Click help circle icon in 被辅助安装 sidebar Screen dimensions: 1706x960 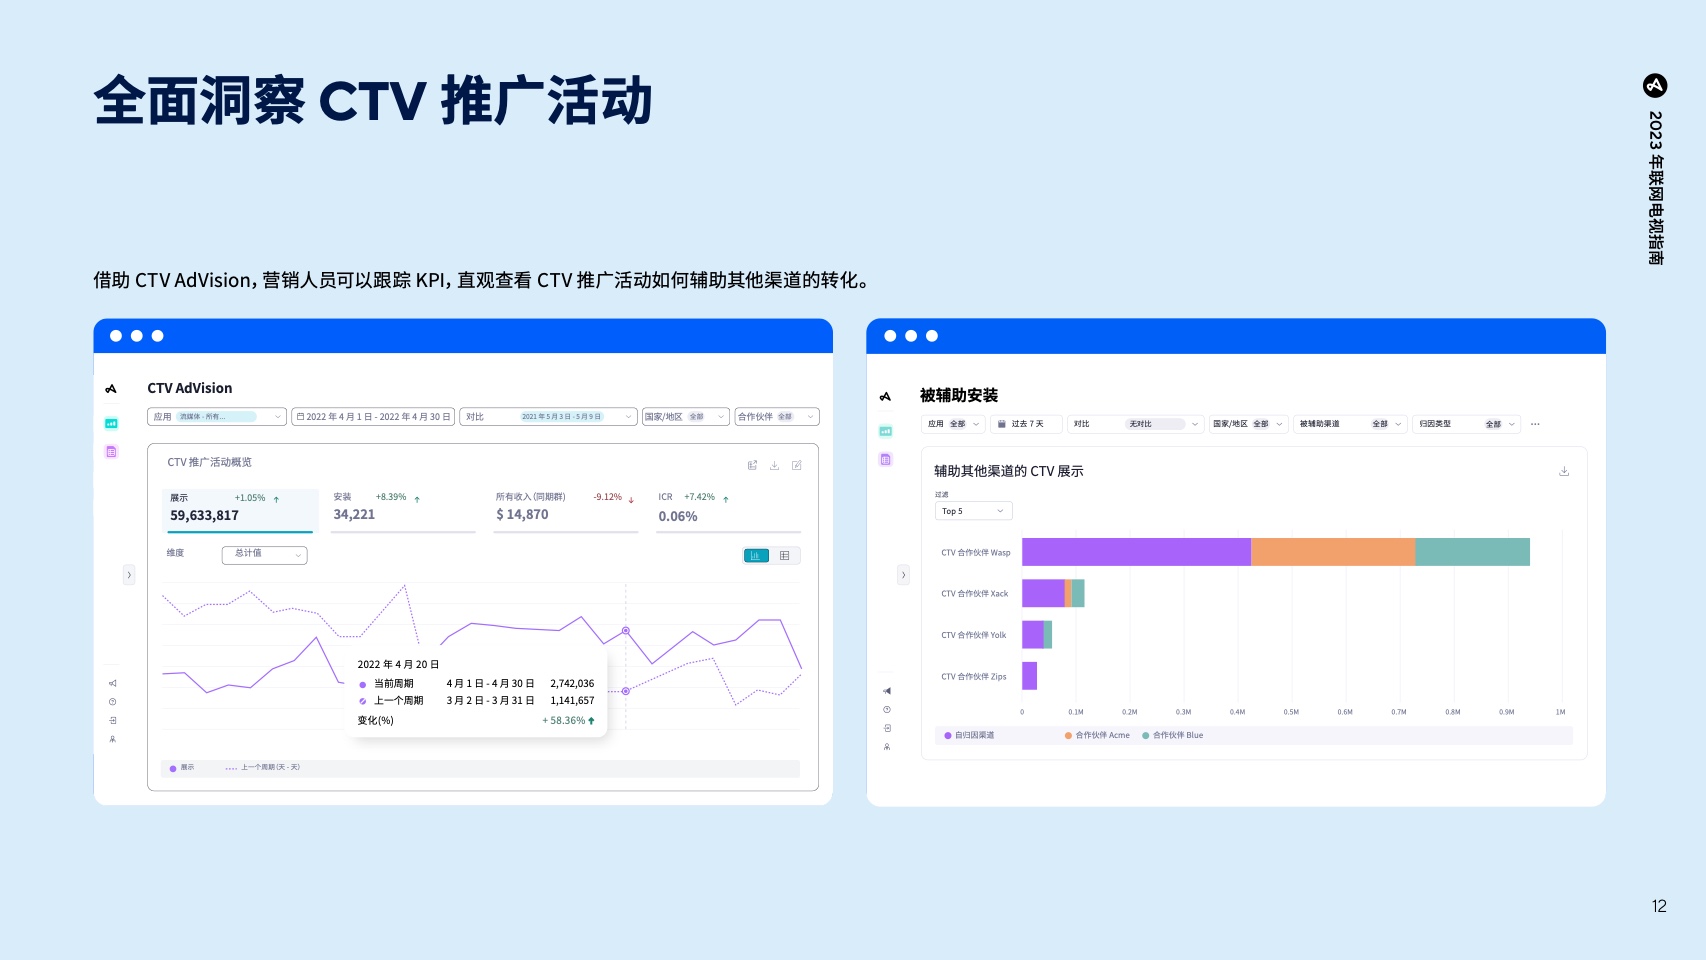coord(887,710)
